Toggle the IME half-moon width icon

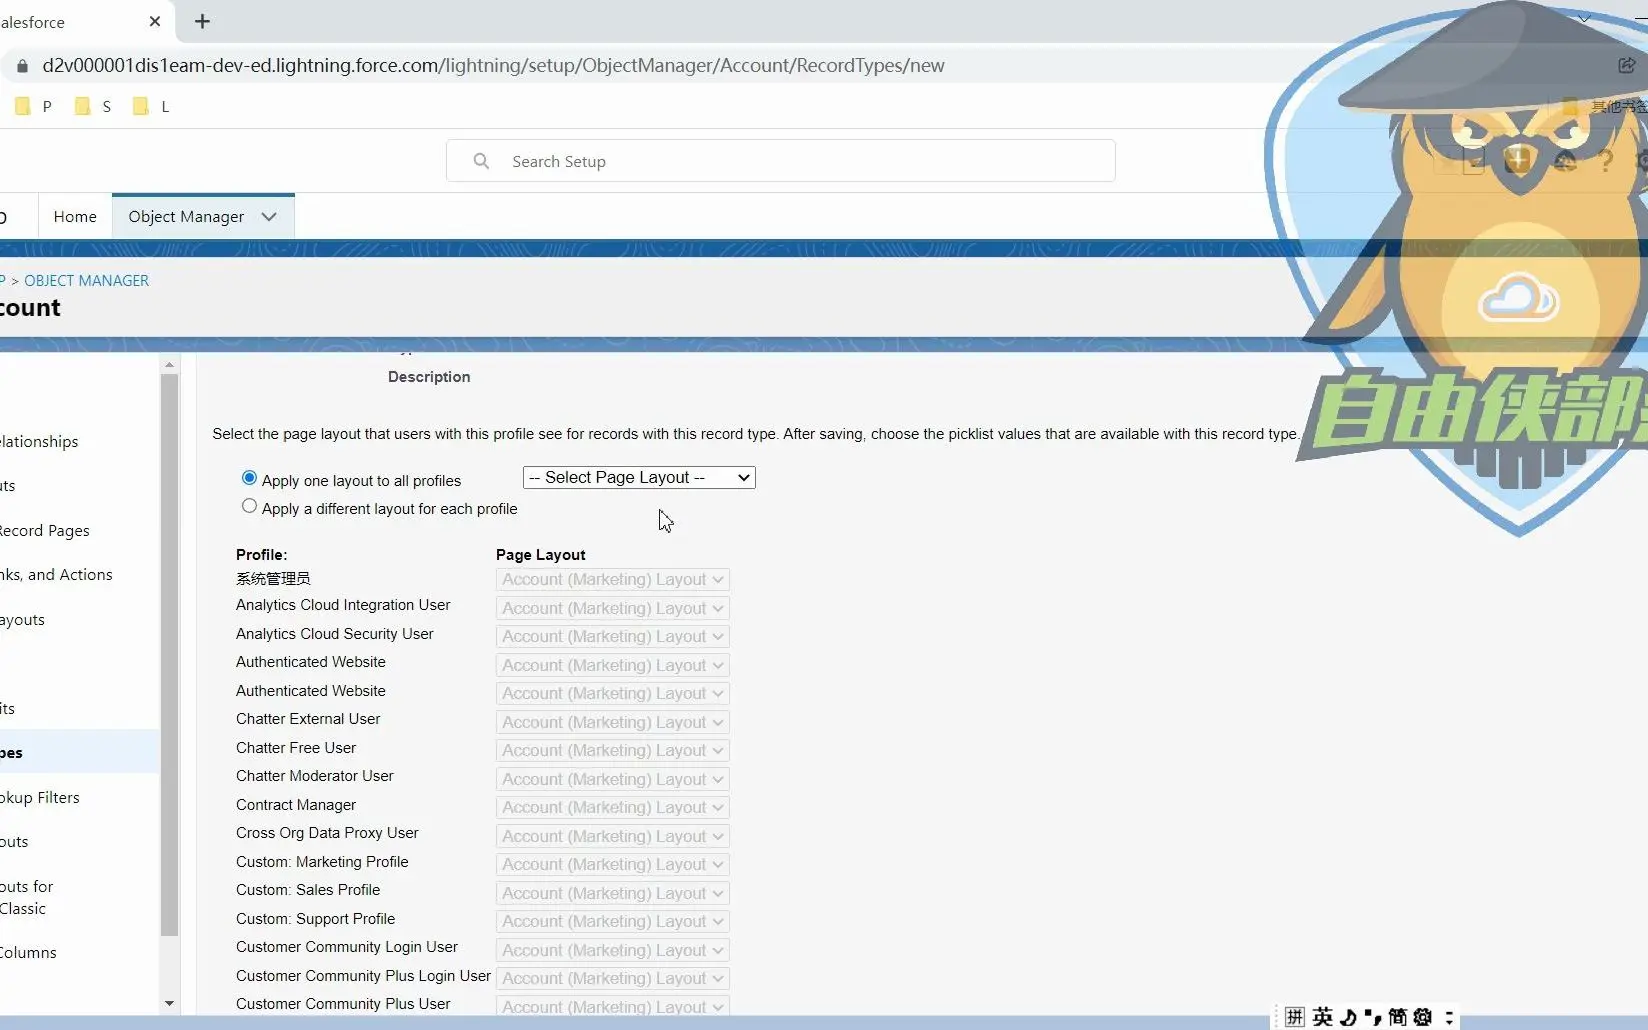(1349, 1017)
